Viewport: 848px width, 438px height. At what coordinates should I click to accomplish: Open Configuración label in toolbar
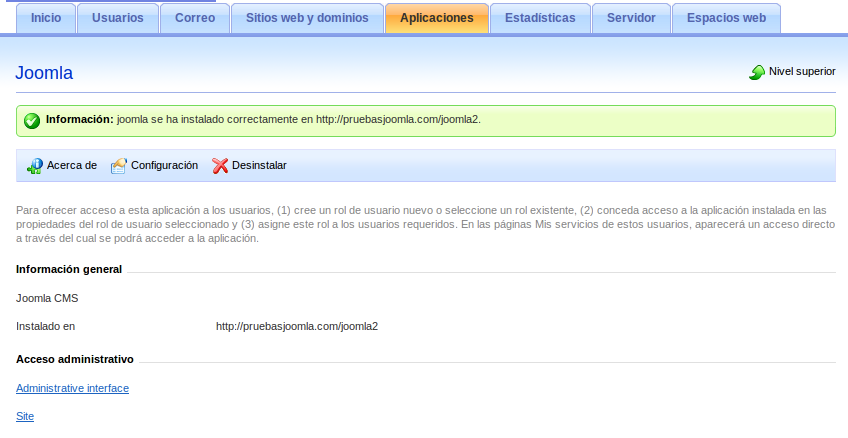pyautogui.click(x=164, y=165)
